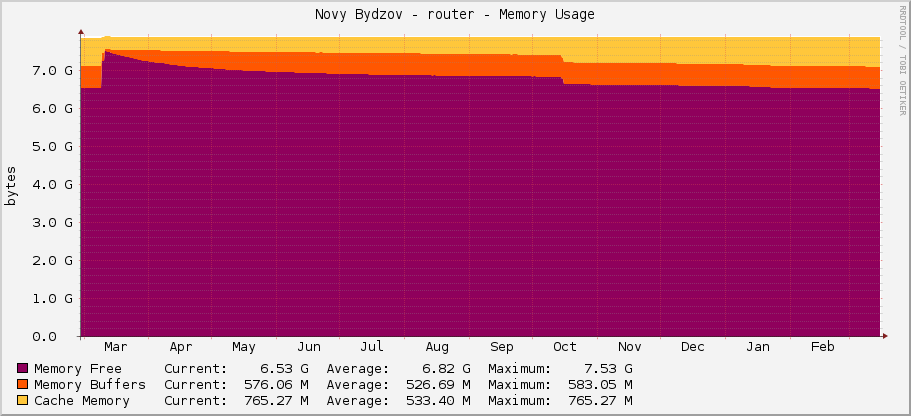Click the 'Aug' label on the time axis
Viewport: 911px width, 416px height.
437,347
